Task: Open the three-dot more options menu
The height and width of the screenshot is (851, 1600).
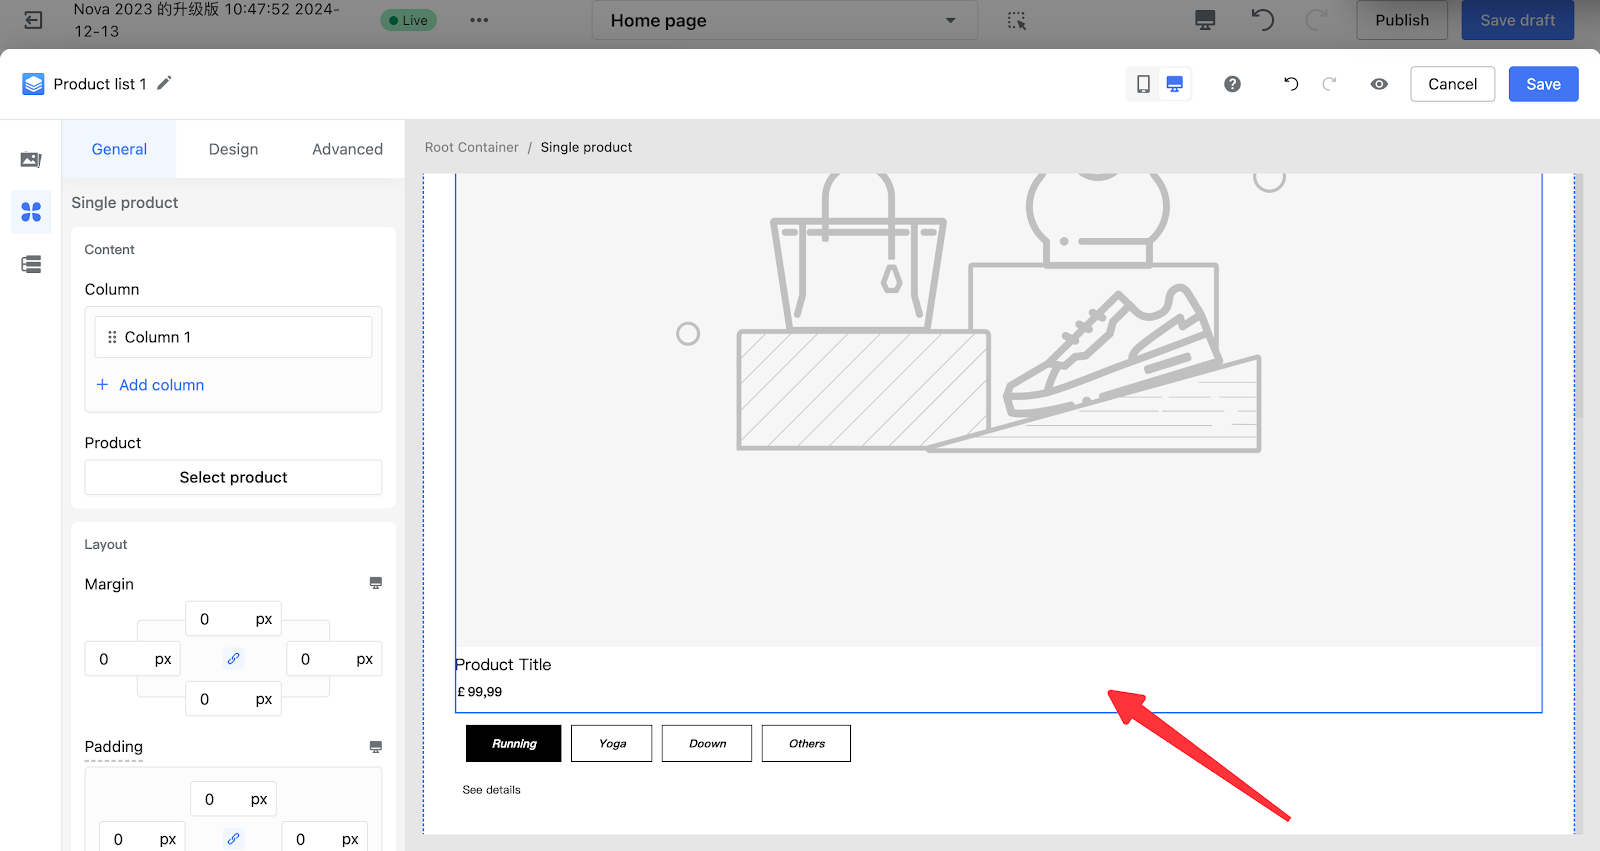Action: tap(479, 20)
